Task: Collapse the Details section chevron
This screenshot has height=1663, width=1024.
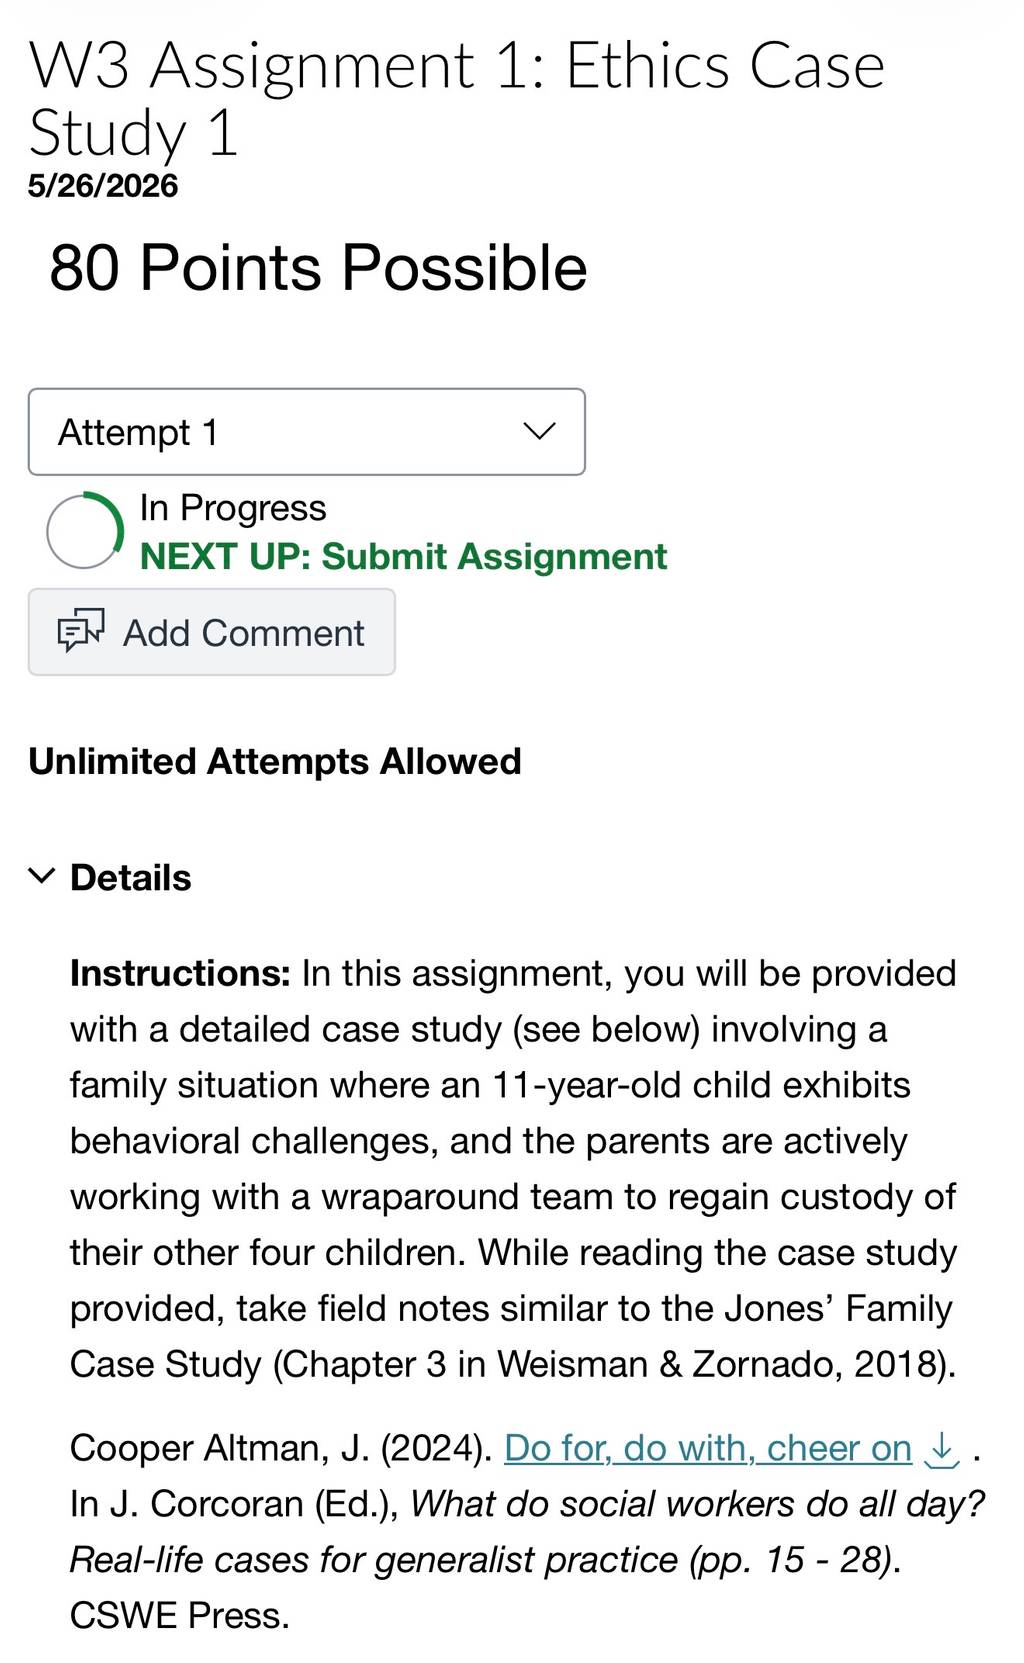Action: (42, 876)
